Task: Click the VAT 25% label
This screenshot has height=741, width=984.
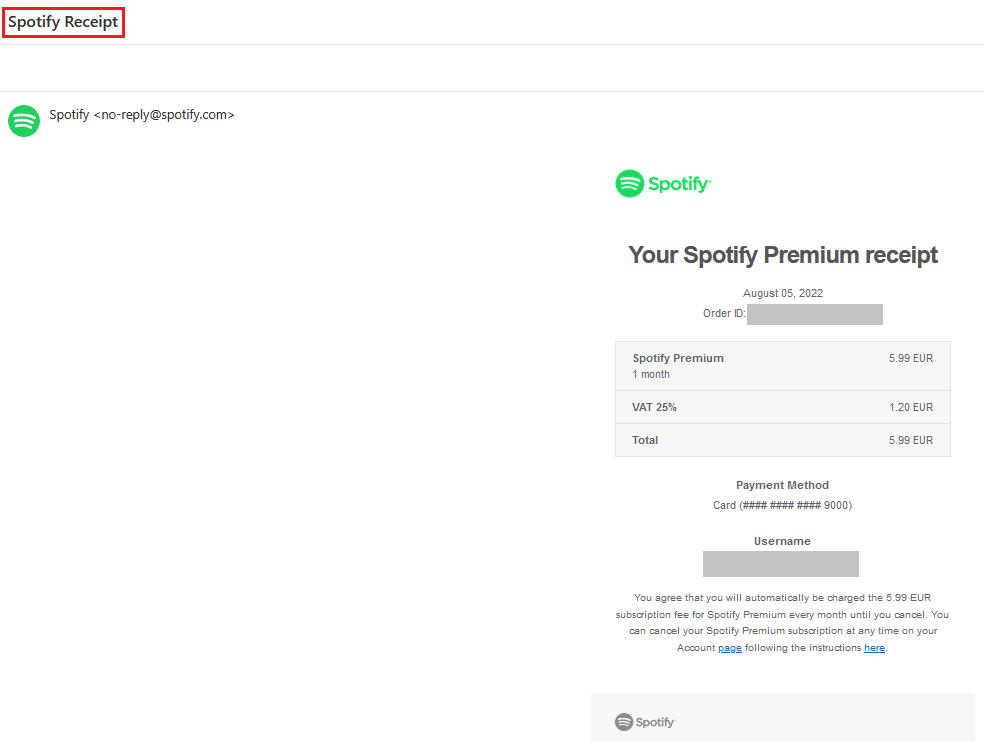Action: [x=654, y=407]
